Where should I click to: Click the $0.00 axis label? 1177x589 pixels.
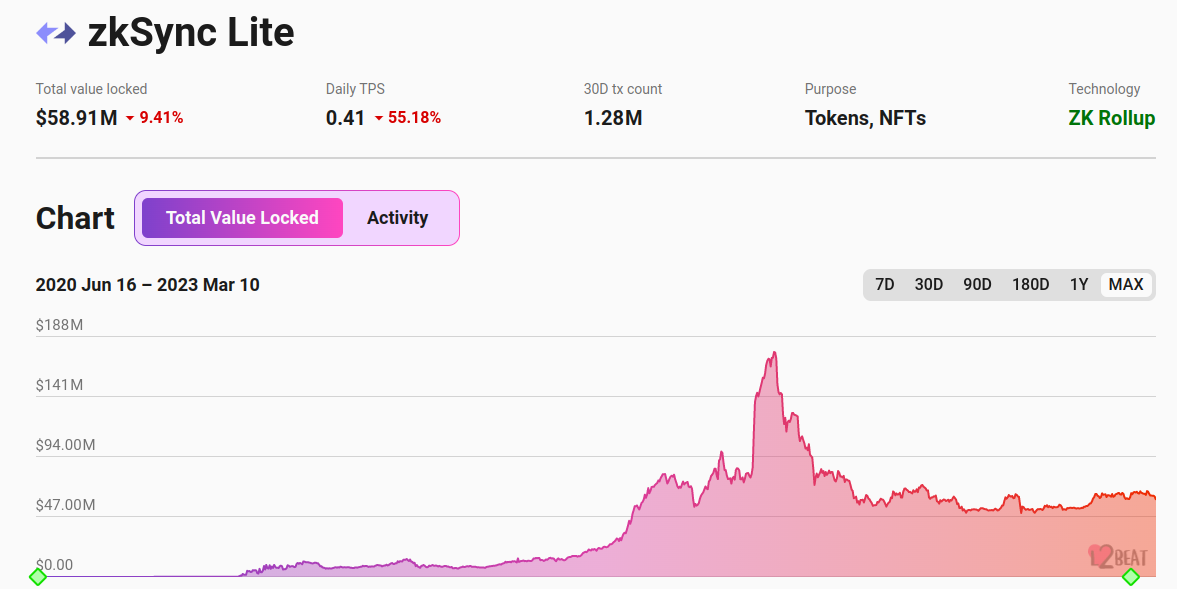coord(55,565)
